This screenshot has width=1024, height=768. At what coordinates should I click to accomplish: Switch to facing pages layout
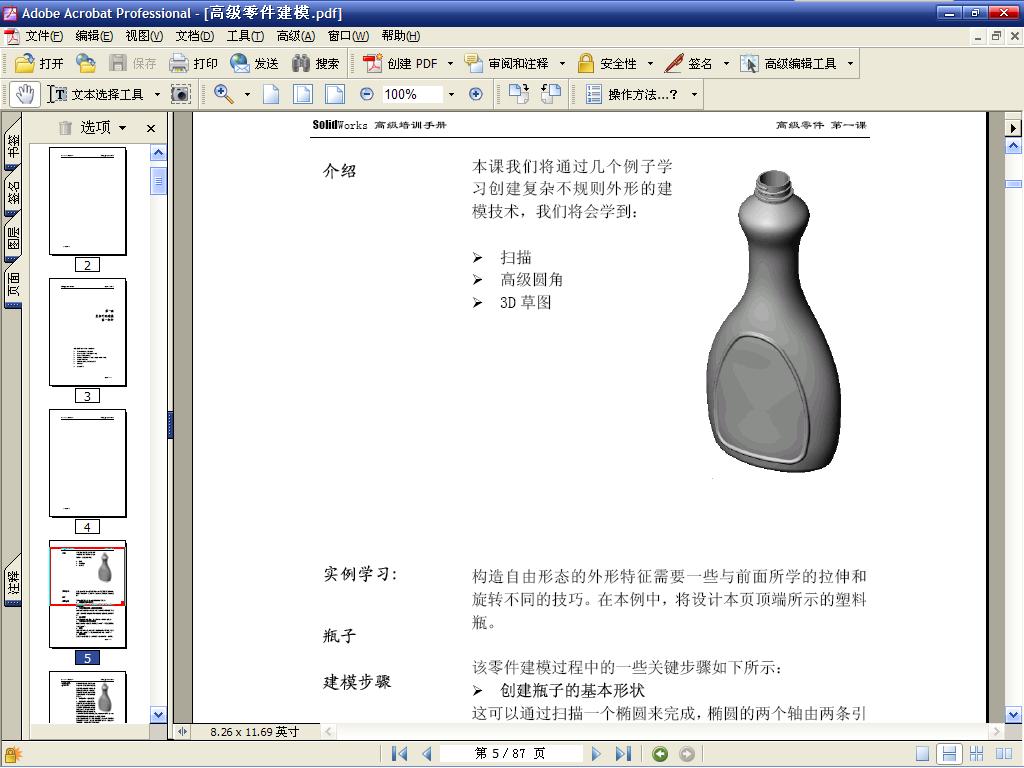point(1004,754)
